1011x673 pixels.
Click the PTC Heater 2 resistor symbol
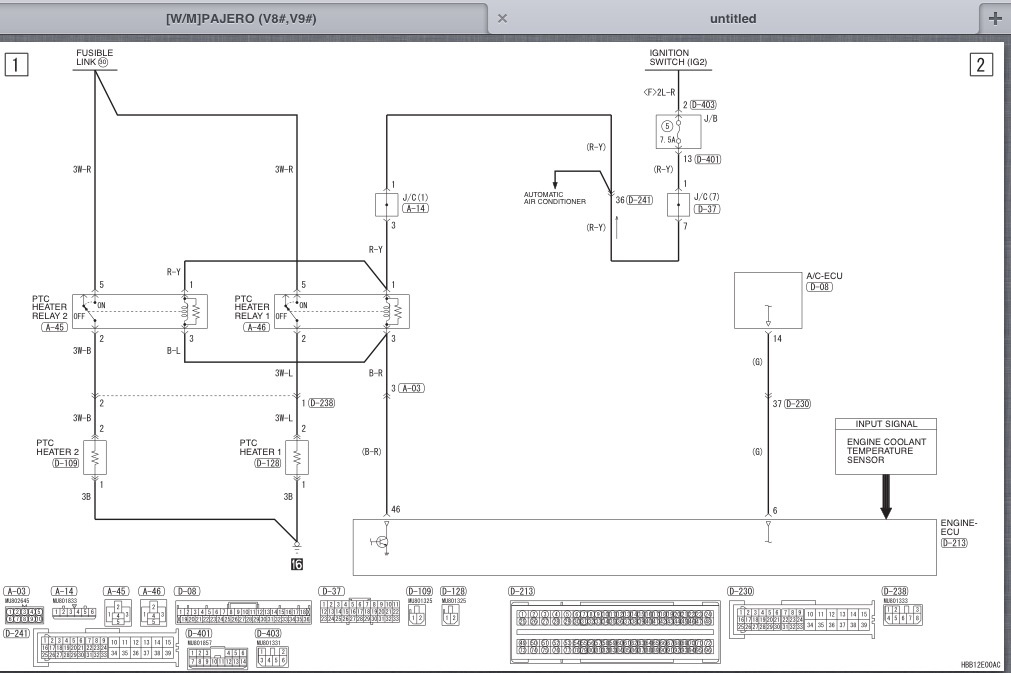(95, 458)
